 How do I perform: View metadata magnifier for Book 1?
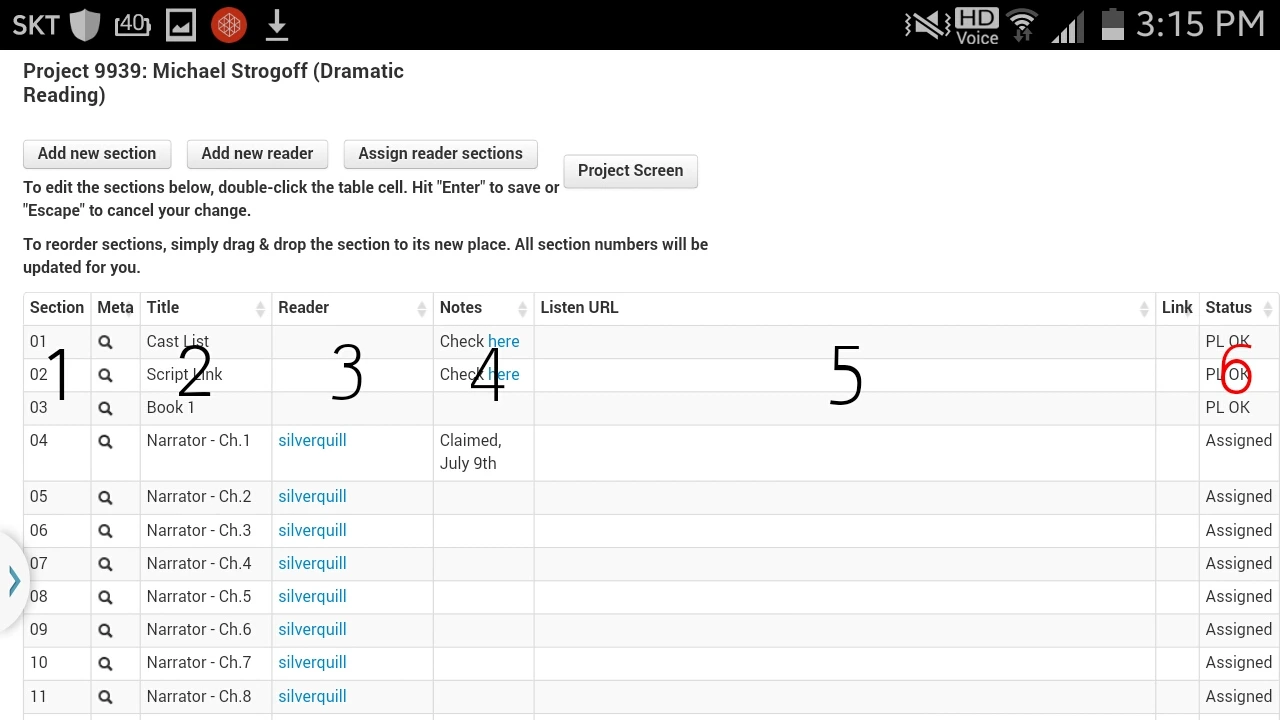(x=105, y=407)
